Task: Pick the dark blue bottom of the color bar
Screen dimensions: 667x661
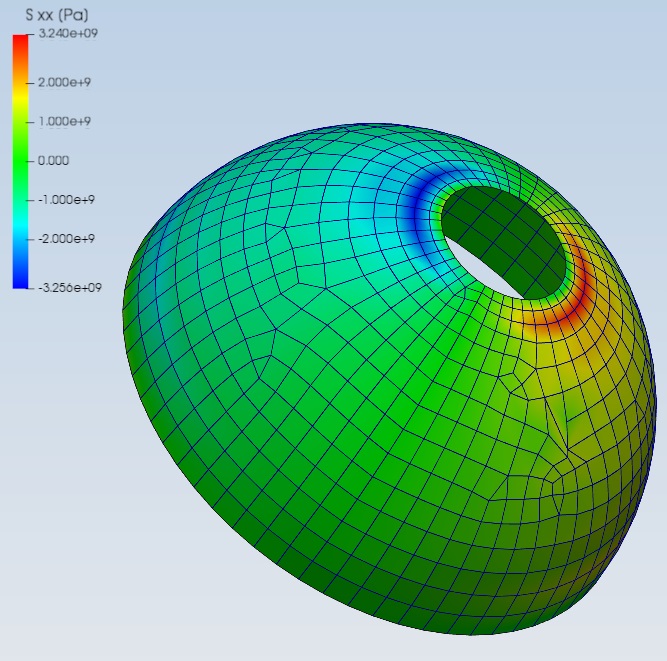Action: click(21, 280)
